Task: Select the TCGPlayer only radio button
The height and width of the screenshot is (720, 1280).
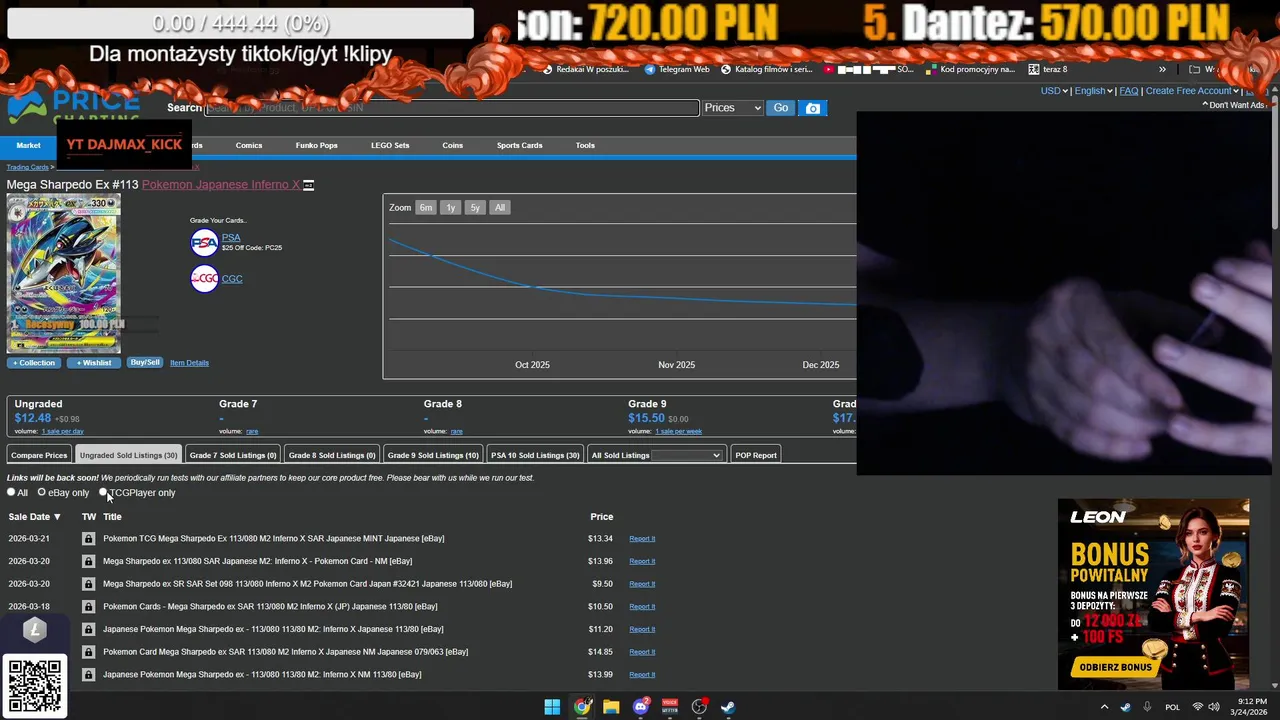Action: coord(103,492)
